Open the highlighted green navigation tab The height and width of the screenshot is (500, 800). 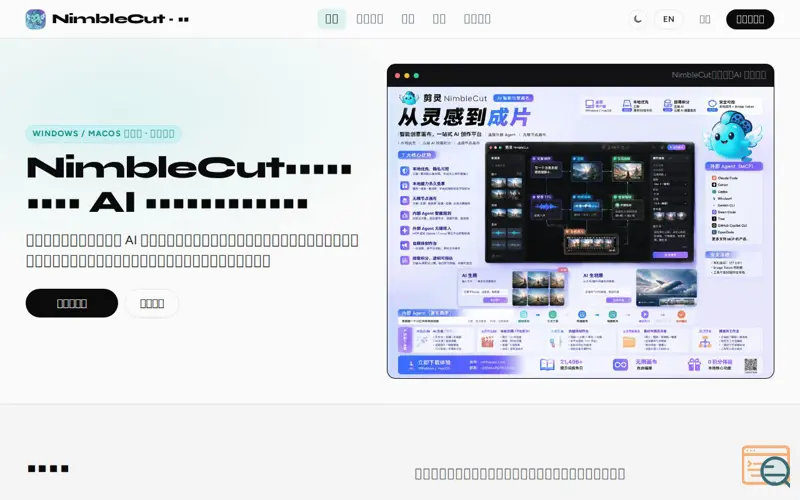point(332,19)
